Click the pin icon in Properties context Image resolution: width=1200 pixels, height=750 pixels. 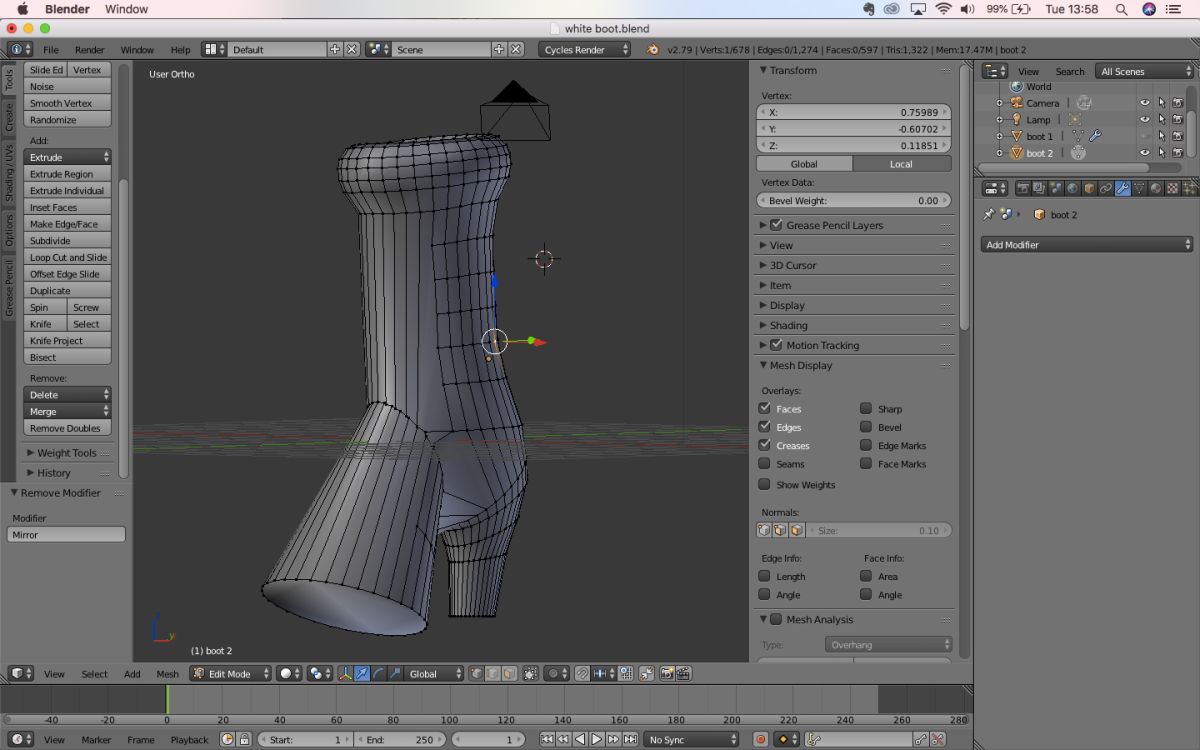pyautogui.click(x=989, y=214)
